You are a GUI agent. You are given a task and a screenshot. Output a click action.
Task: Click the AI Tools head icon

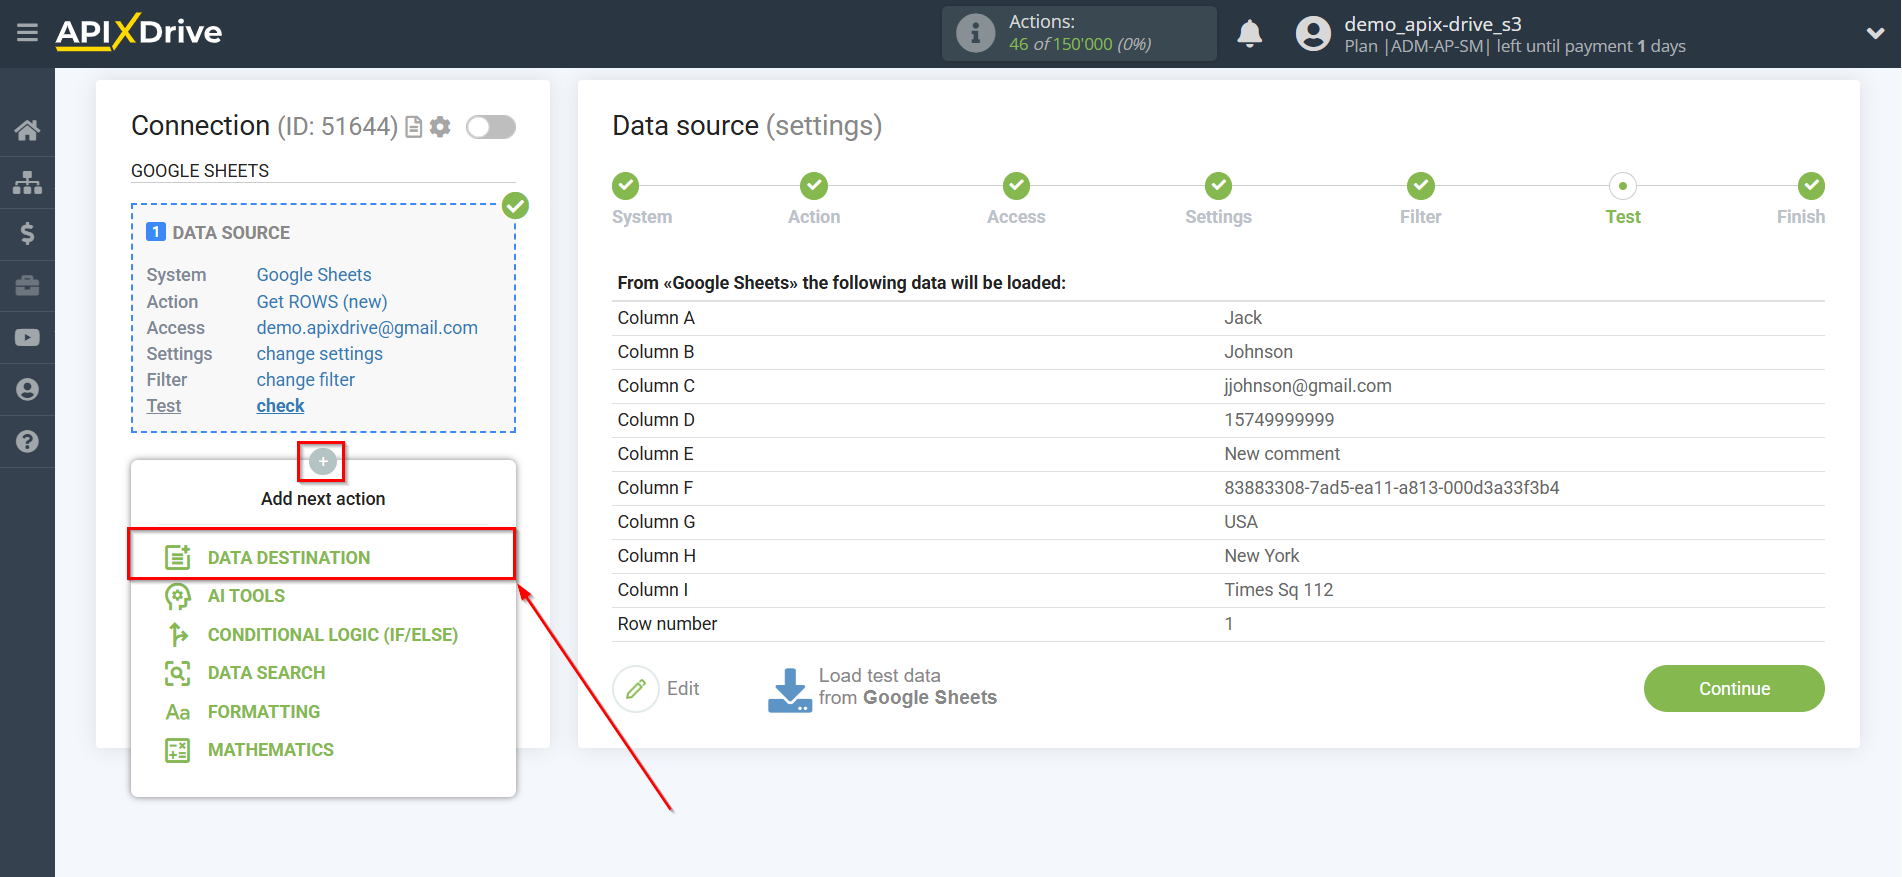177,596
